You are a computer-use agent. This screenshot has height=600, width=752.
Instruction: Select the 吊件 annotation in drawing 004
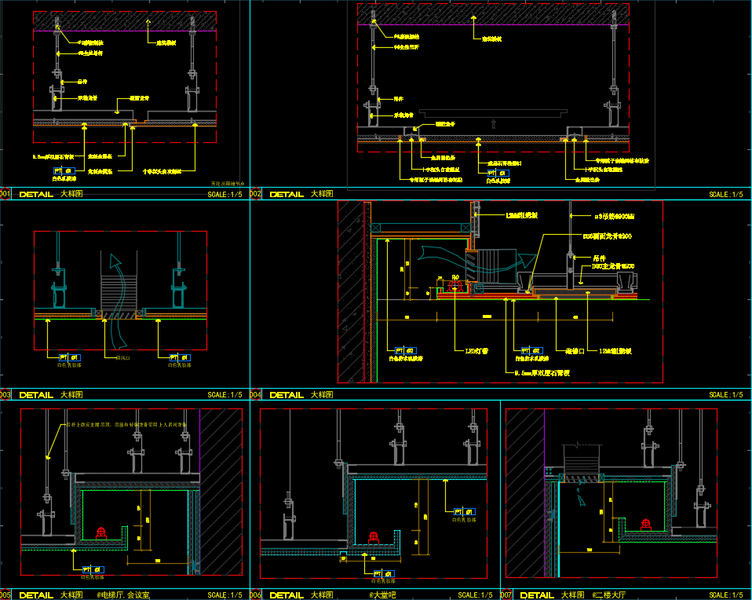click(599, 258)
